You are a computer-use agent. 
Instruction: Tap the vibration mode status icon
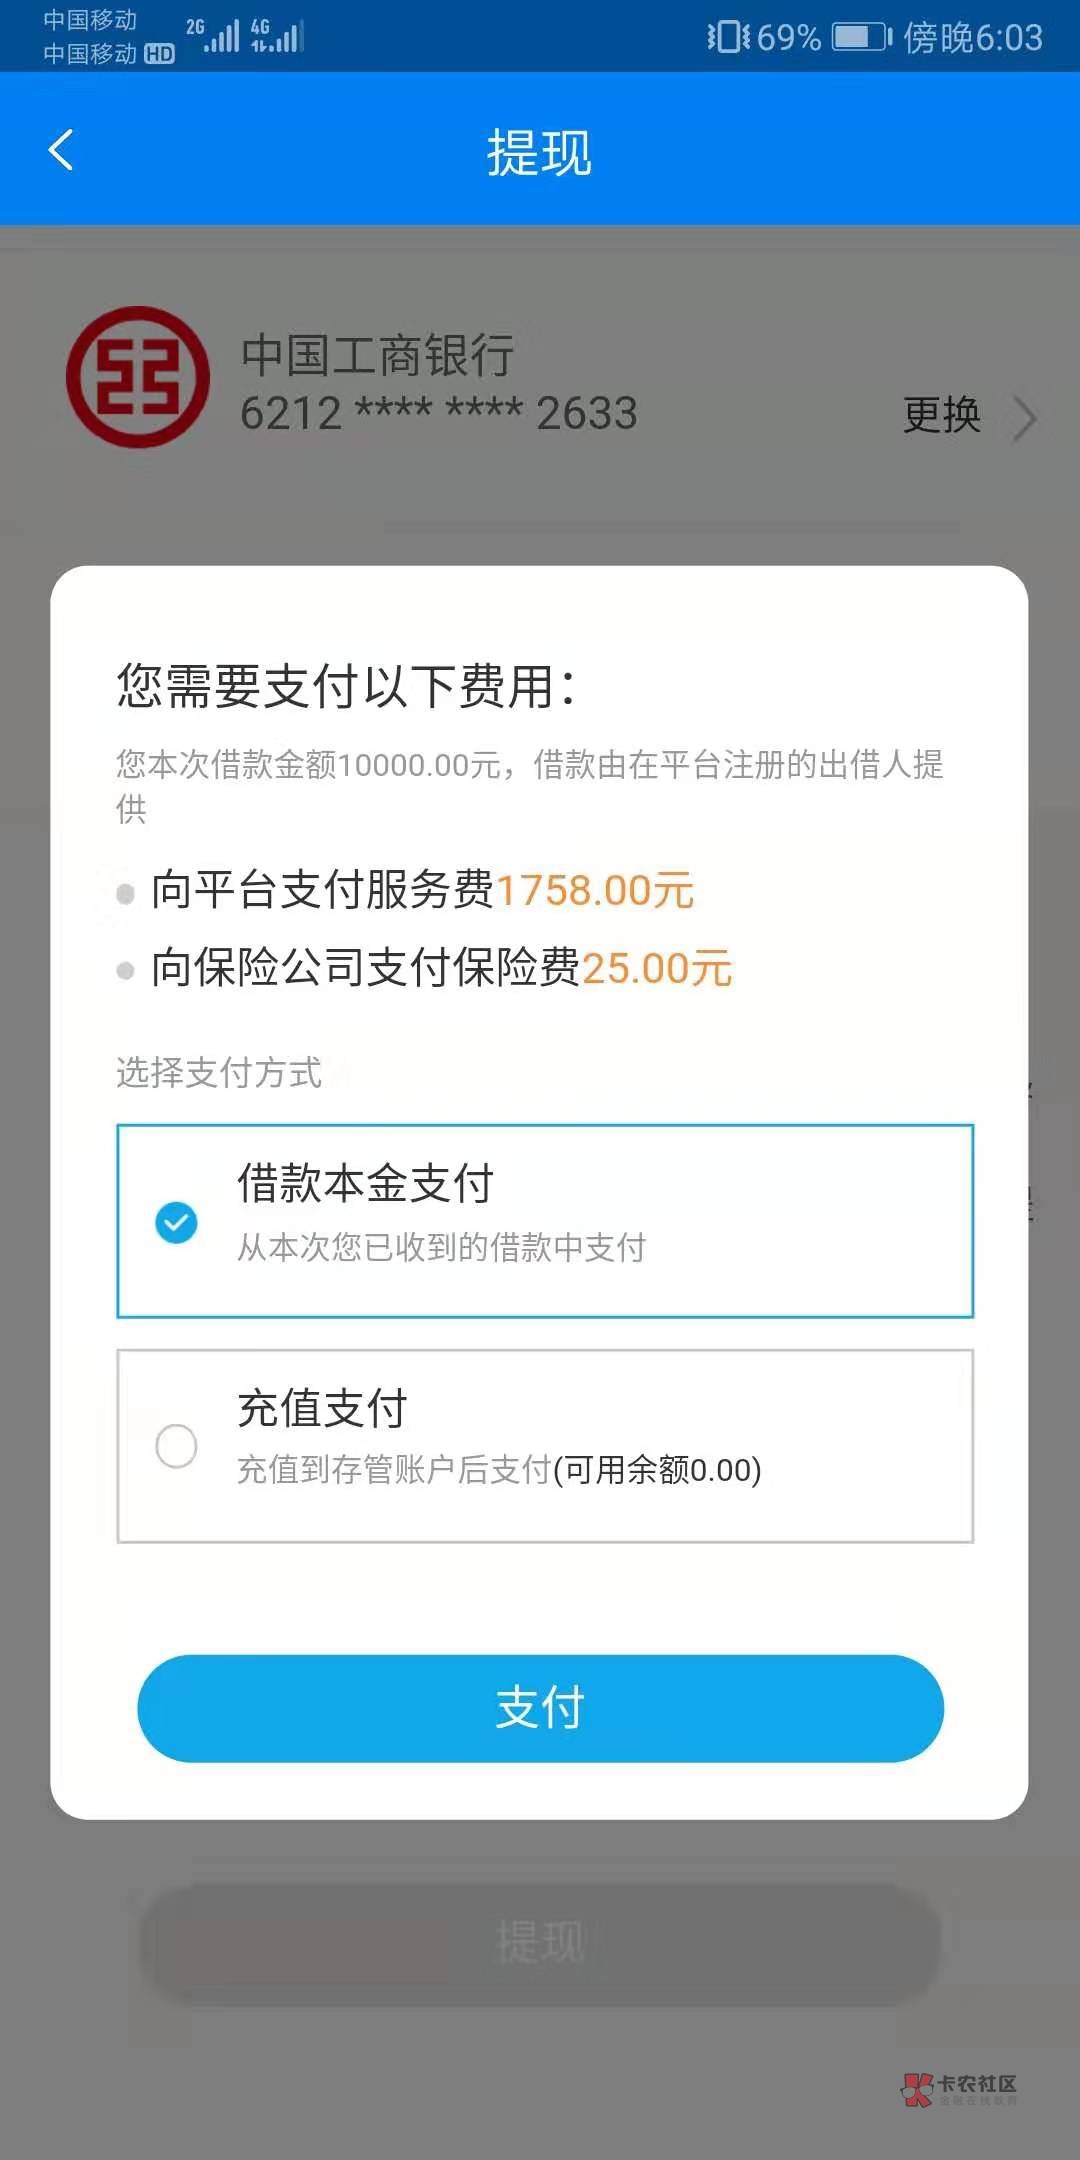point(727,38)
